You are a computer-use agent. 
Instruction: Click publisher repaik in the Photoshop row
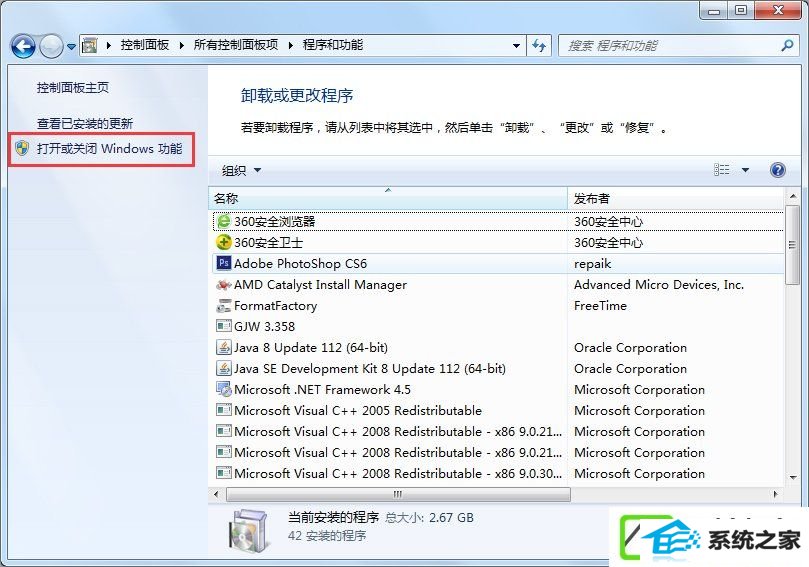[592, 264]
